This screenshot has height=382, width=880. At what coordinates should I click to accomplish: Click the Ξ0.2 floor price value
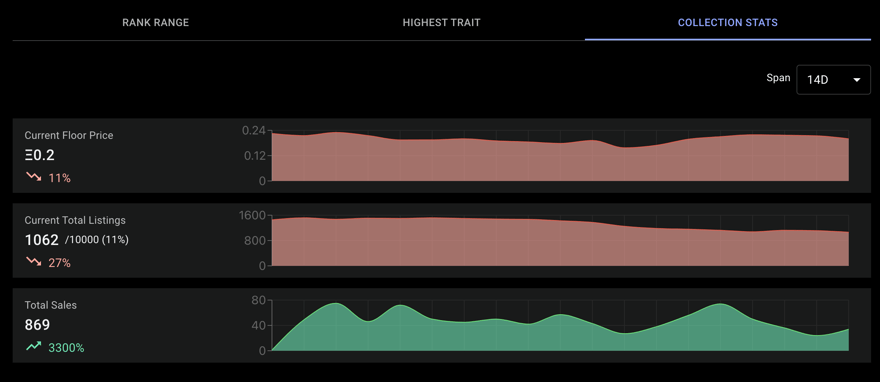tap(39, 155)
